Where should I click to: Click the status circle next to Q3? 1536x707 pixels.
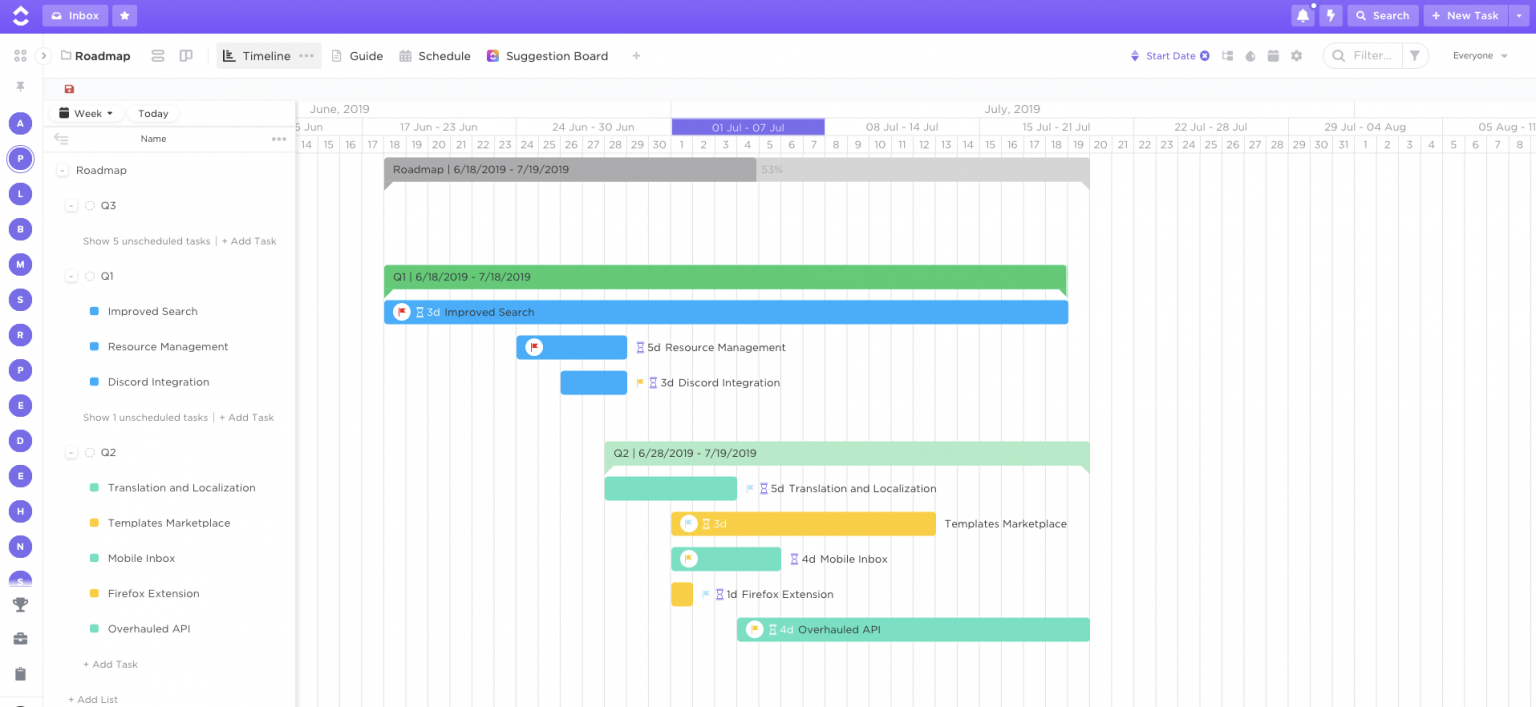90,205
